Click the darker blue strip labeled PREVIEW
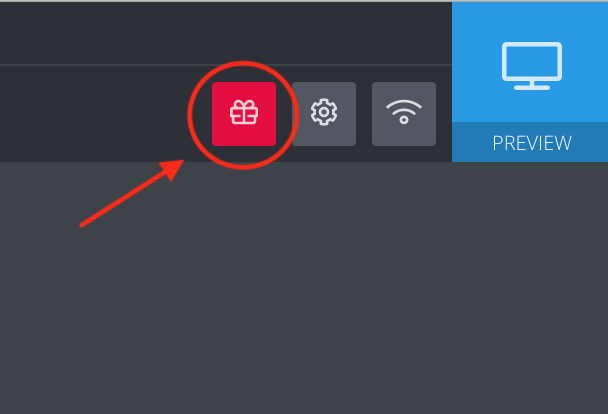608x414 pixels. [530, 142]
